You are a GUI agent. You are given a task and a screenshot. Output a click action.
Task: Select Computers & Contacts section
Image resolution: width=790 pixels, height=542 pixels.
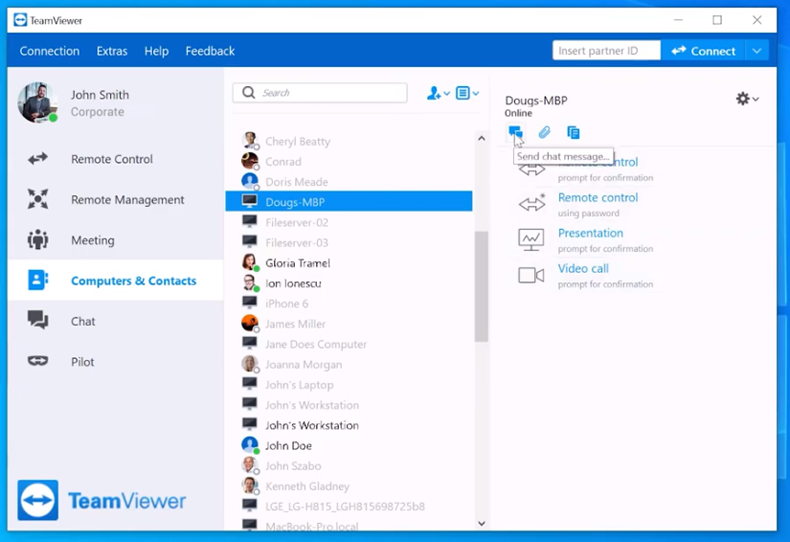point(116,281)
